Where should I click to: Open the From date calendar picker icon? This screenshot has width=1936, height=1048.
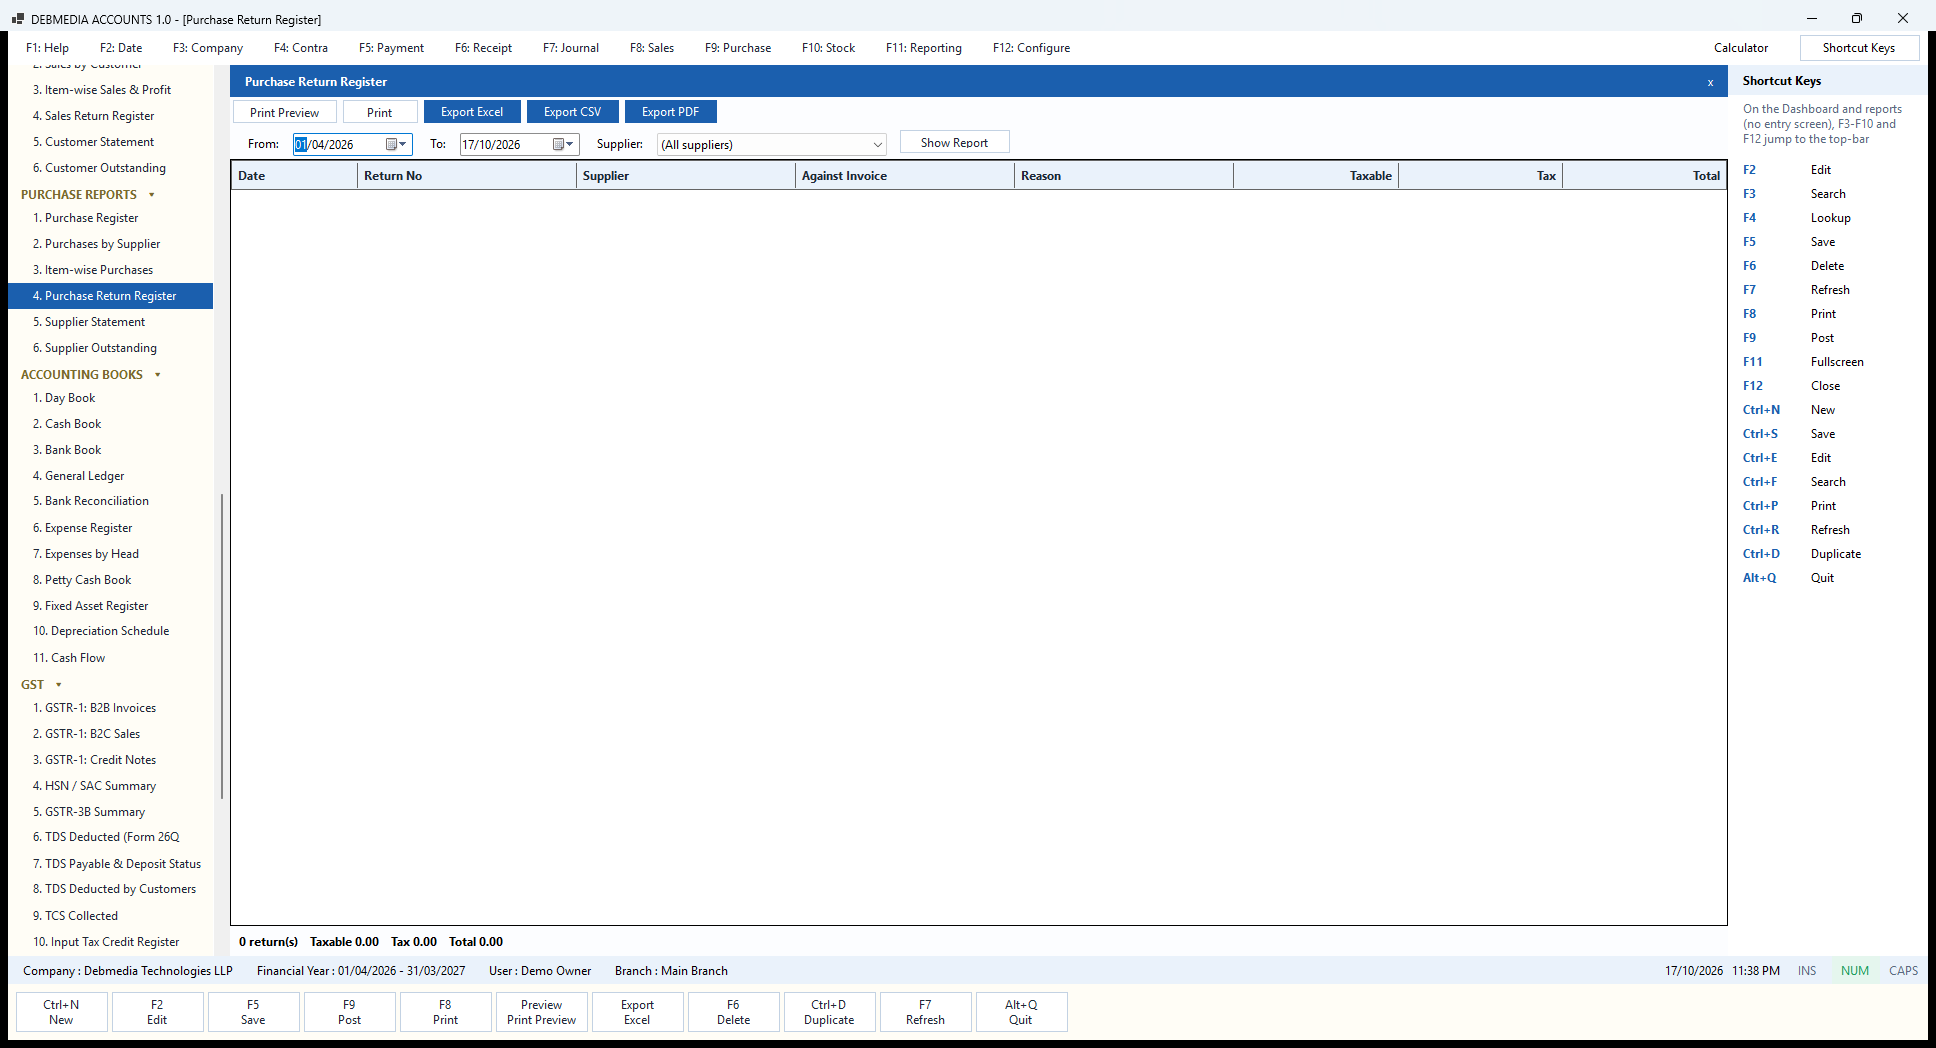click(392, 144)
